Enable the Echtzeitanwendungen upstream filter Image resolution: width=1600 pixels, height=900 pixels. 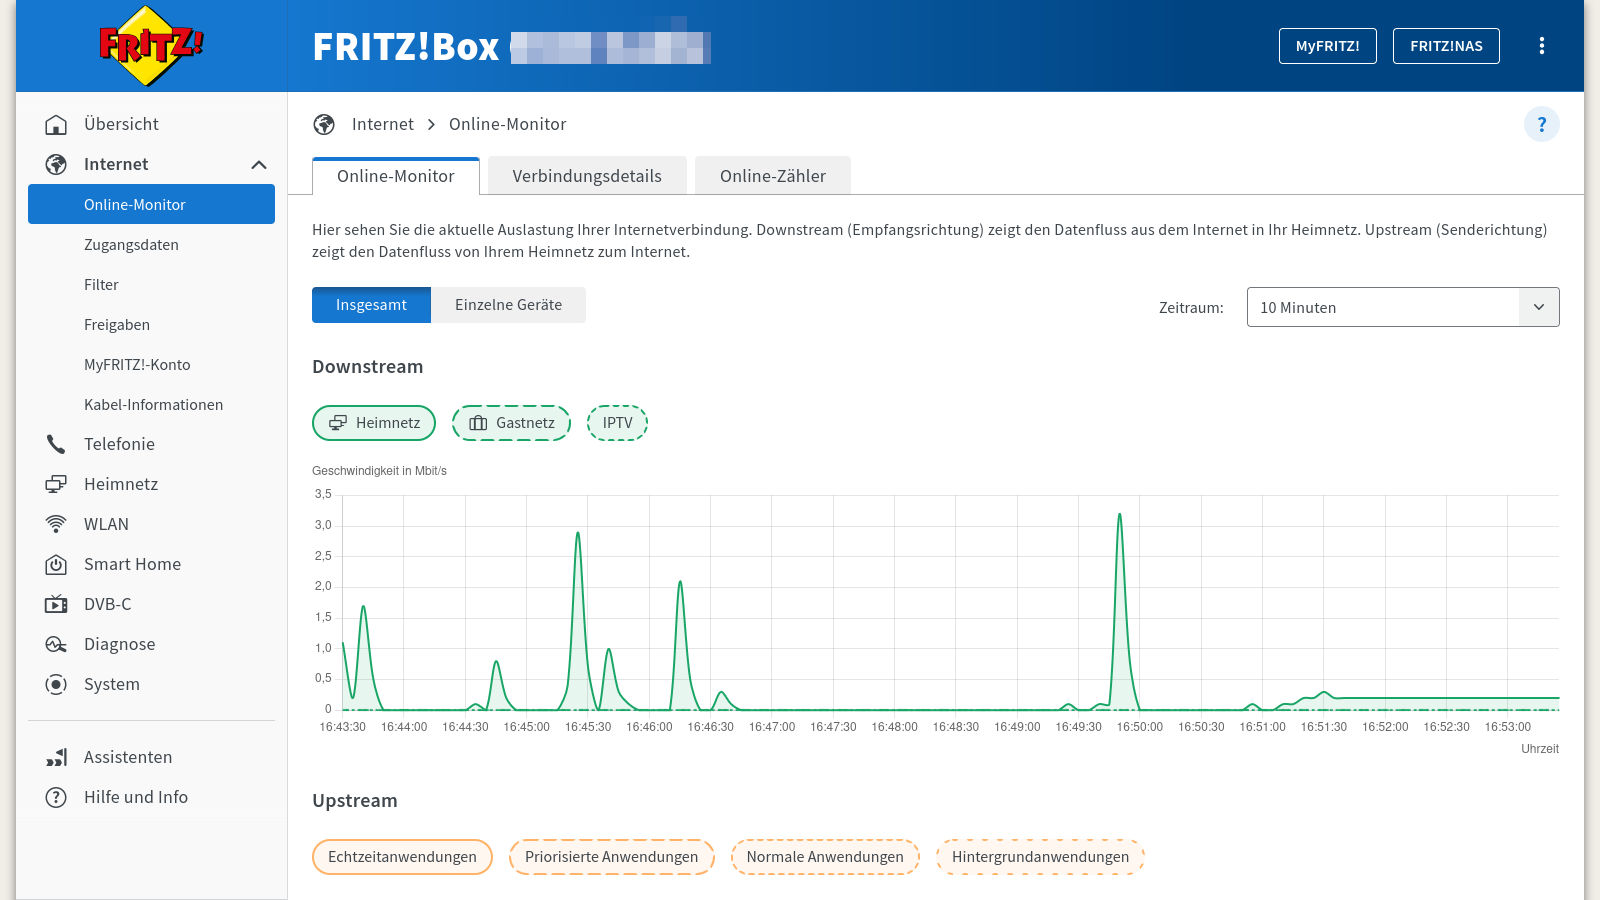[402, 857]
